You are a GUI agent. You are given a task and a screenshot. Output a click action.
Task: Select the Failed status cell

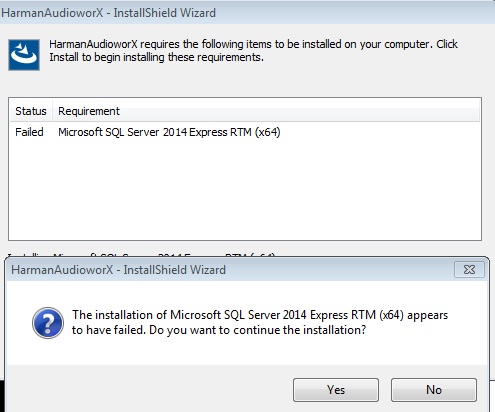29,132
